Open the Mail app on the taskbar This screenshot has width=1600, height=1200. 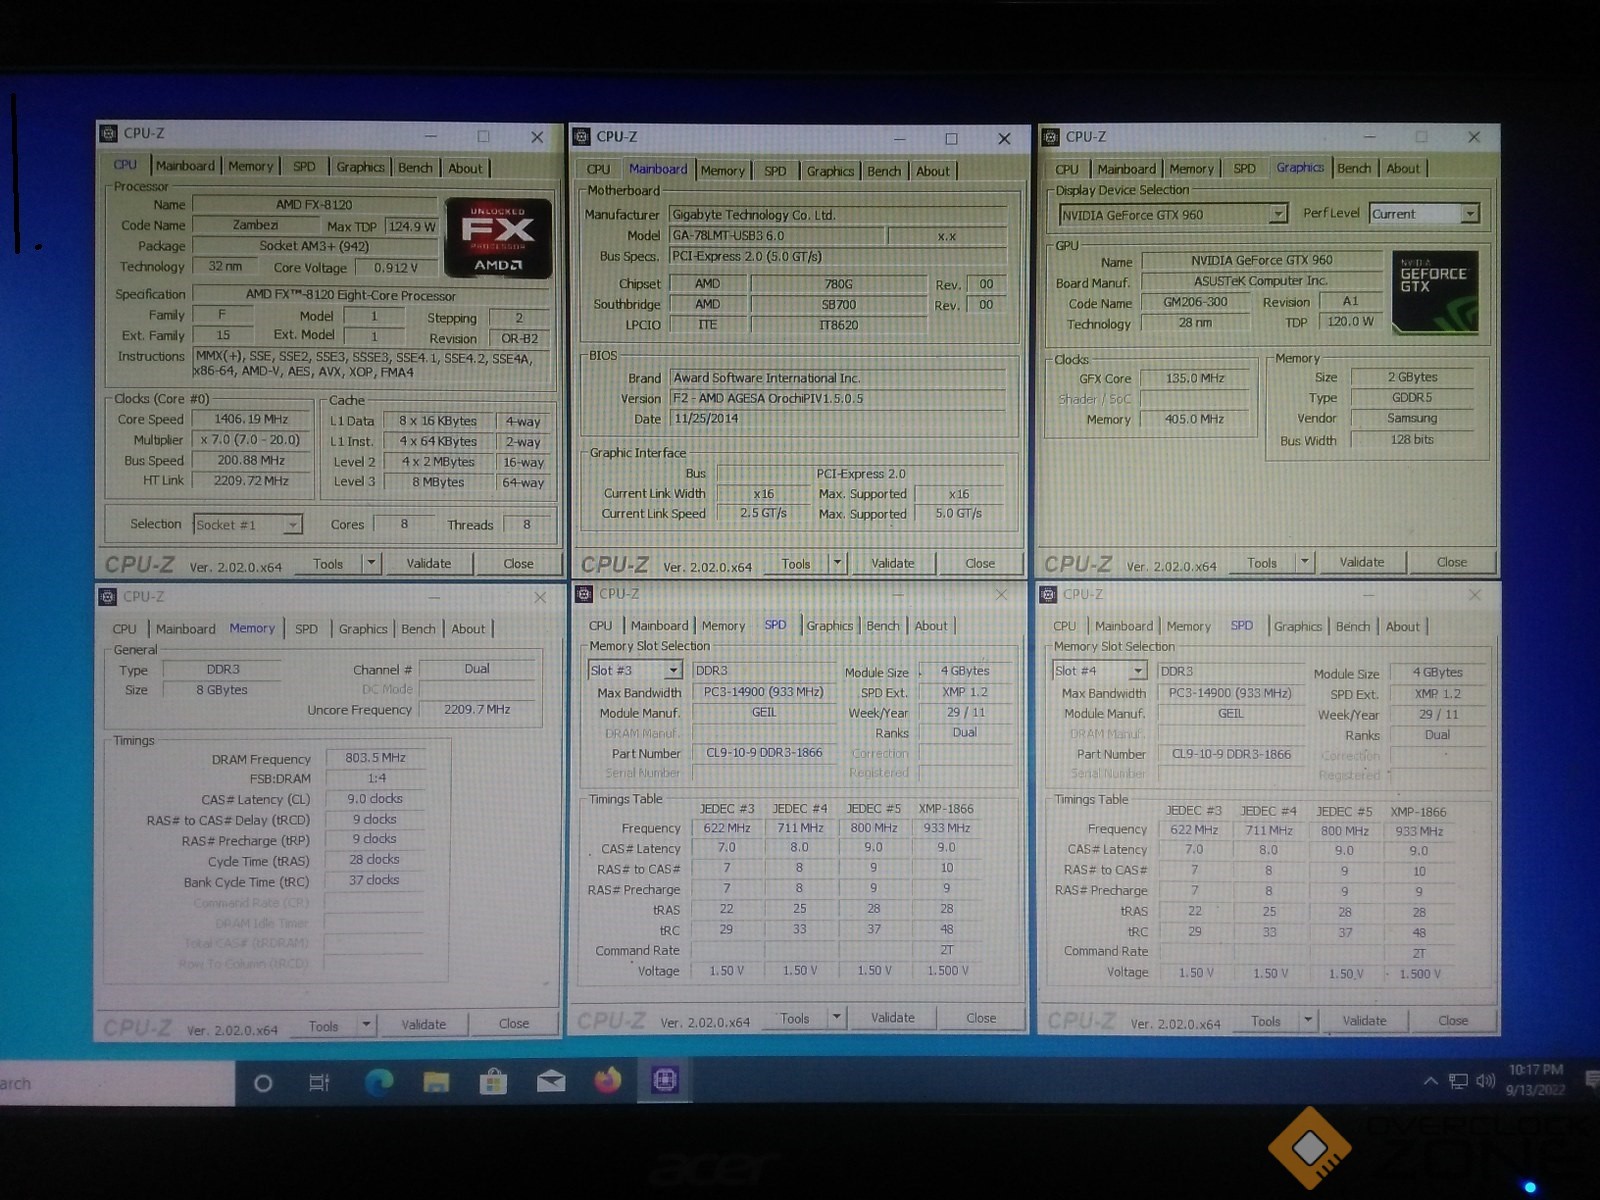coord(551,1082)
